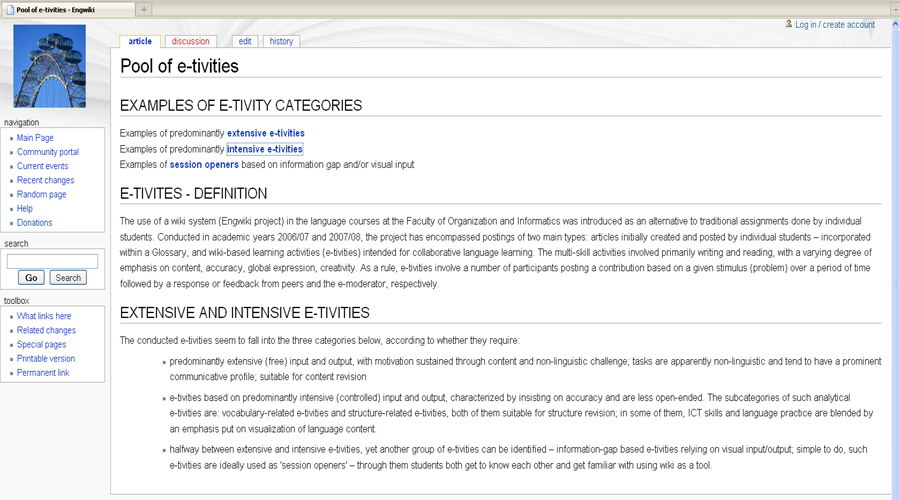Click the 'EXAMPLES OF E-TIVITY CATEGORIES' heading
The image size is (900, 500).
[241, 106]
